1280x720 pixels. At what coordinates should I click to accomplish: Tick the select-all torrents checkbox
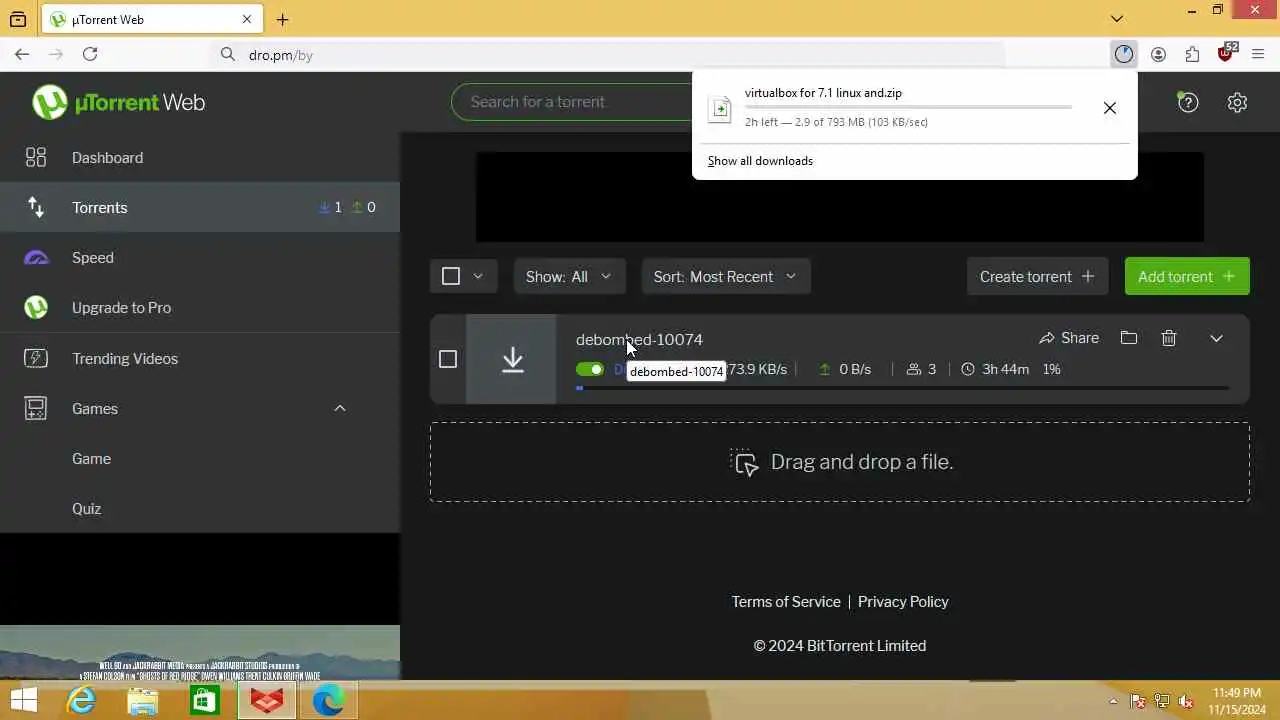(x=451, y=277)
